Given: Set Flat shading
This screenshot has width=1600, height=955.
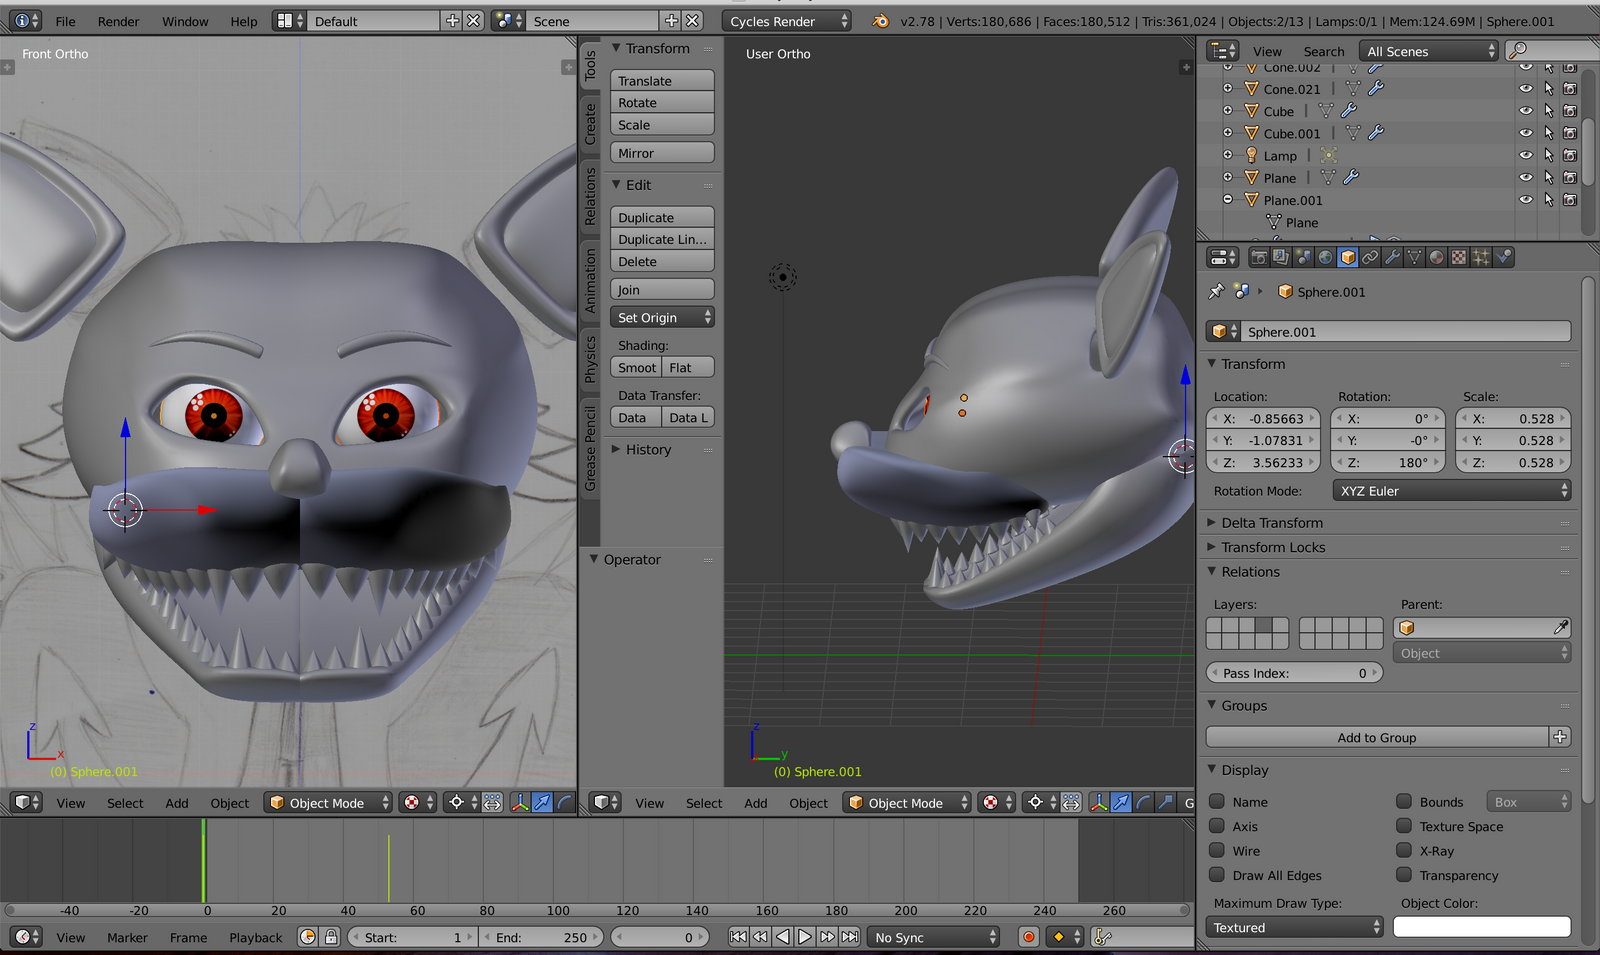Looking at the screenshot, I should click(x=688, y=367).
